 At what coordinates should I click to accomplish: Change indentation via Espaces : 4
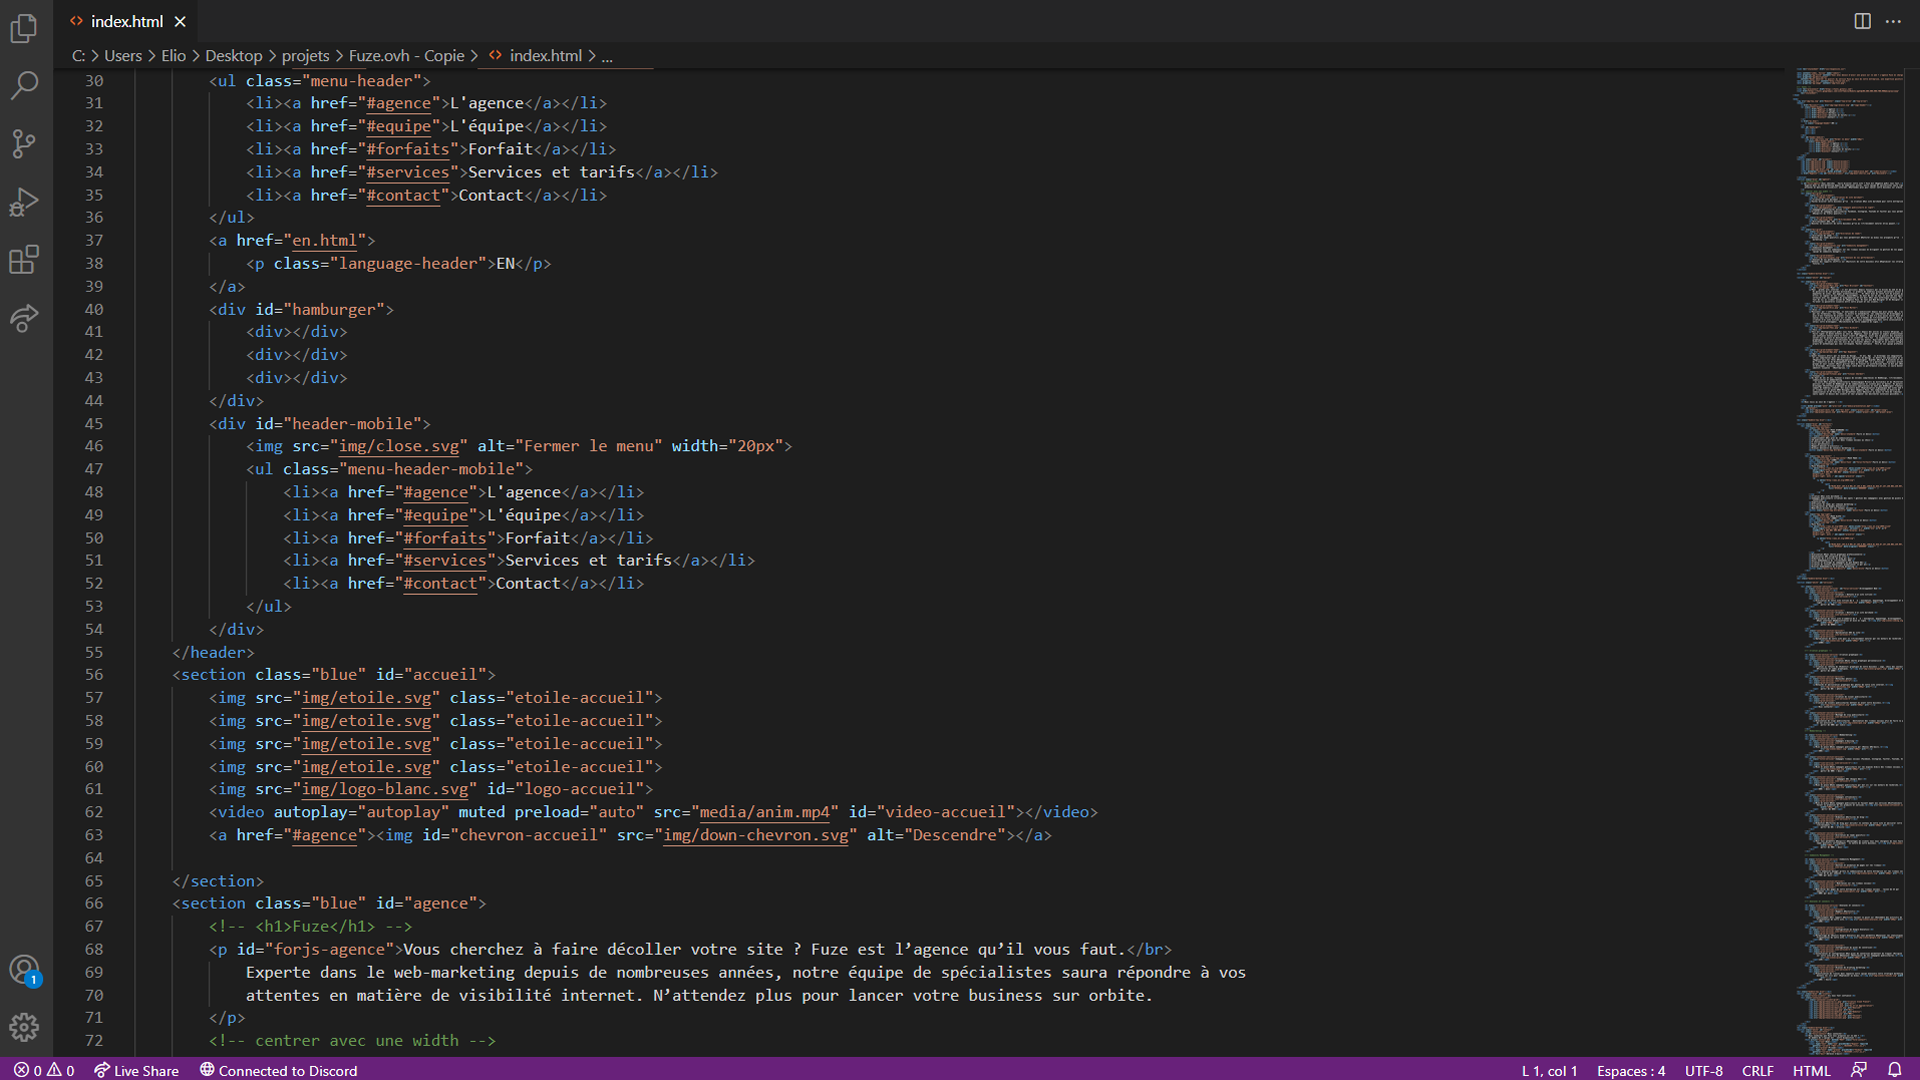tap(1631, 1070)
